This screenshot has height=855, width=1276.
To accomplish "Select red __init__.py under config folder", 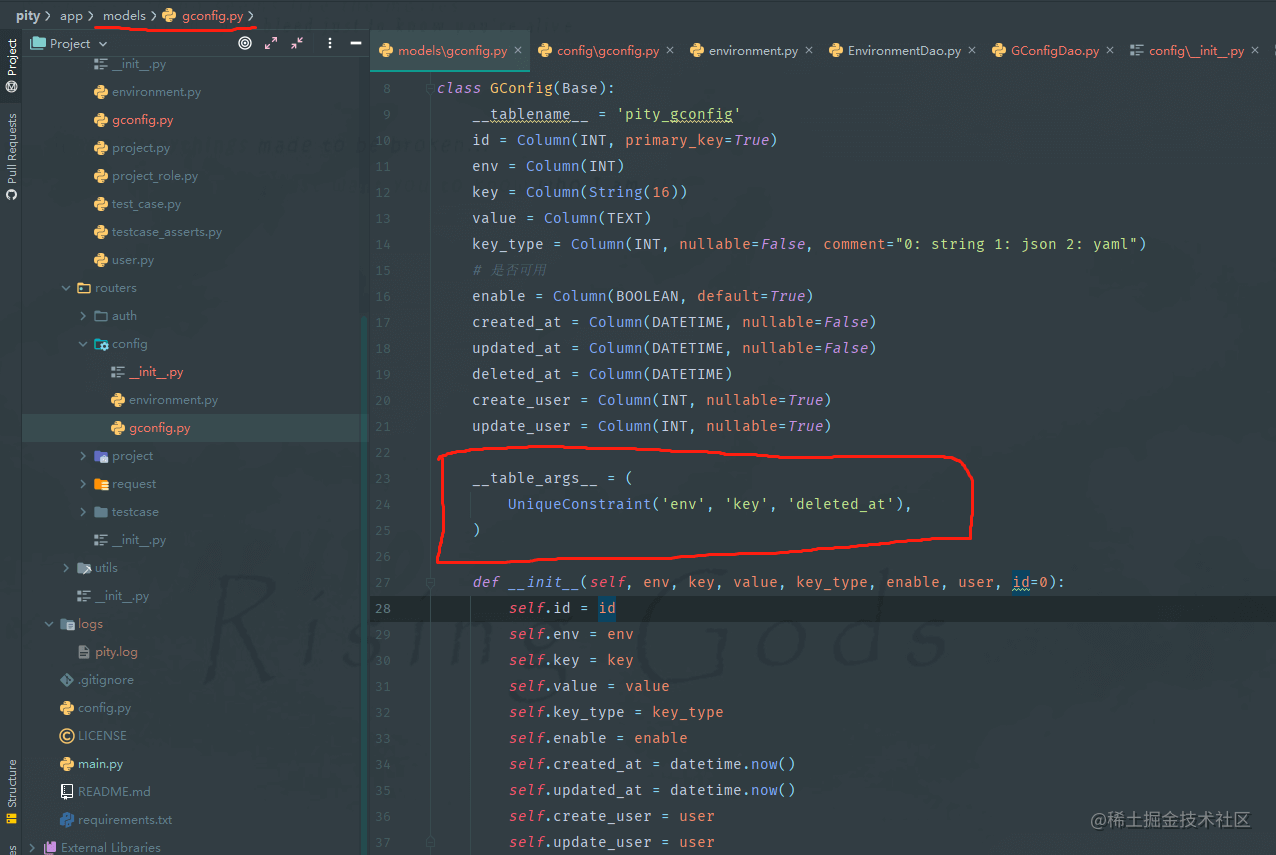I will point(156,372).
